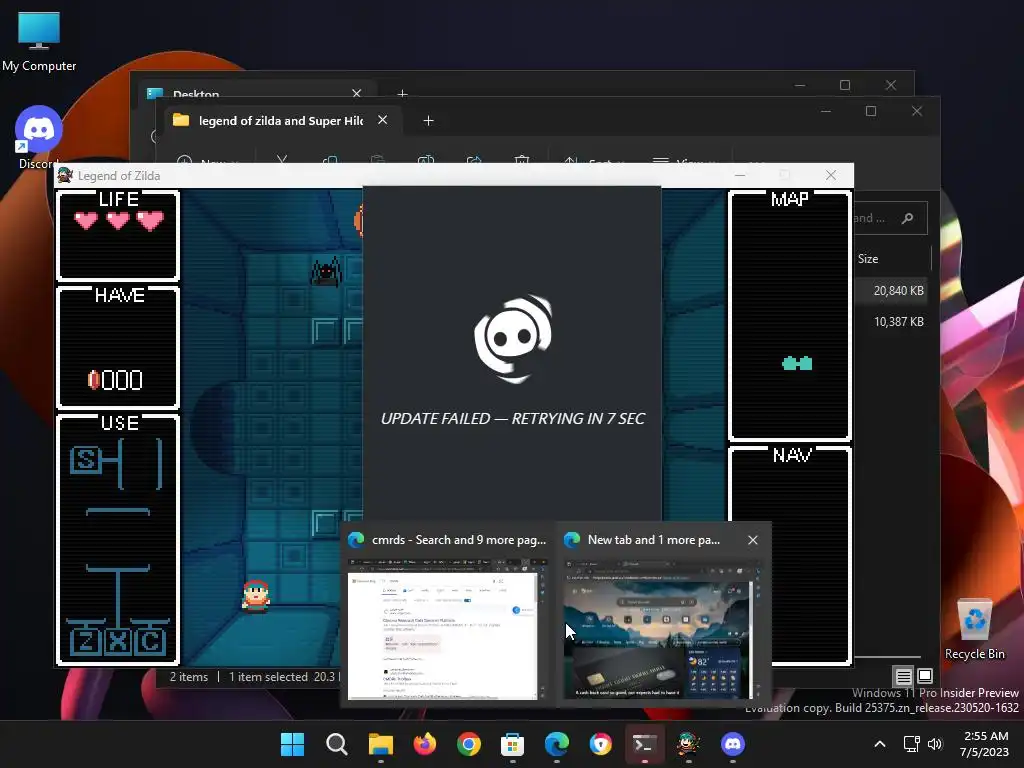
Task: Launch Firefox from the taskbar
Action: (424, 744)
